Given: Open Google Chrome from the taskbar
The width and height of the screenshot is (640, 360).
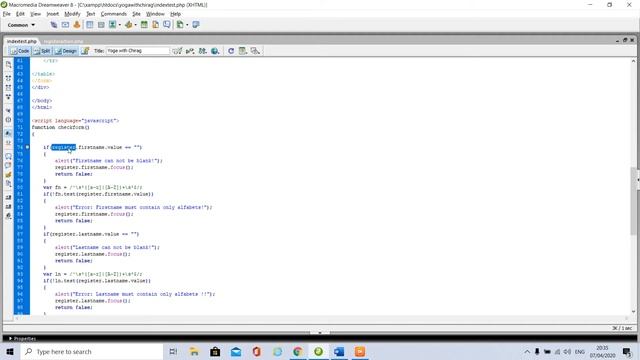Looking at the screenshot, I should click(x=298, y=351).
